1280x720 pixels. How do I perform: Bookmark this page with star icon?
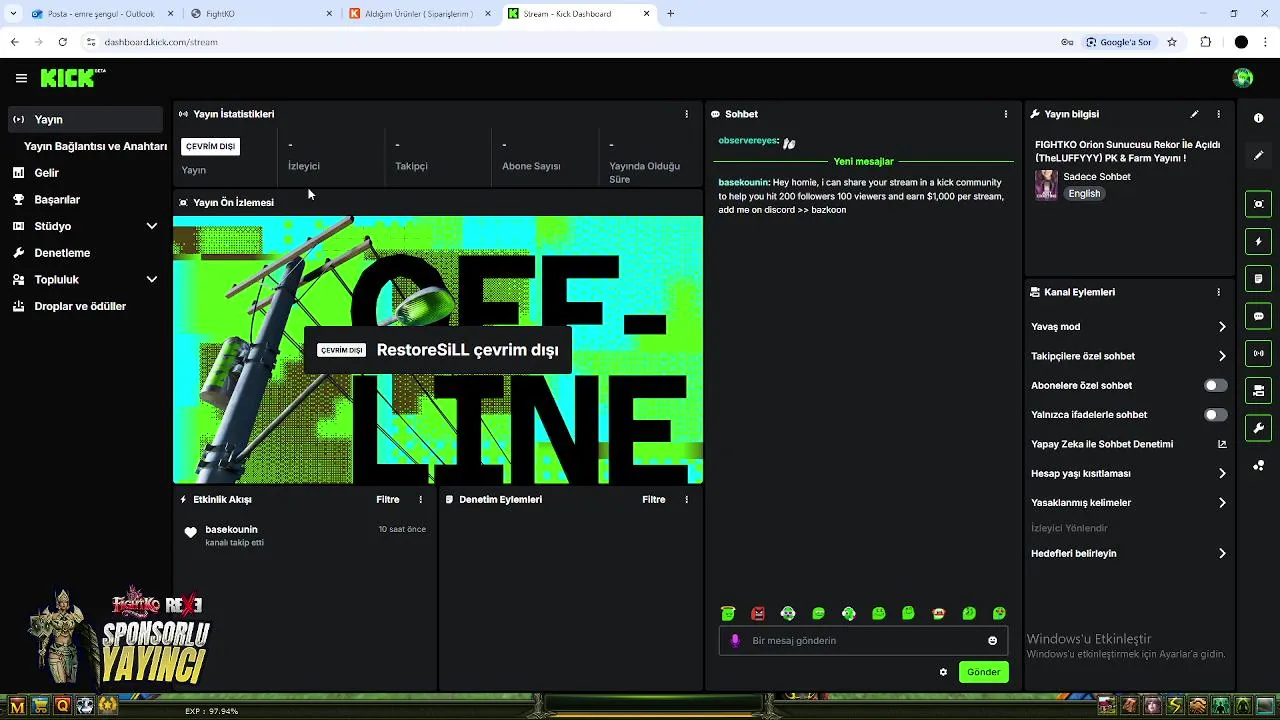coord(1172,42)
